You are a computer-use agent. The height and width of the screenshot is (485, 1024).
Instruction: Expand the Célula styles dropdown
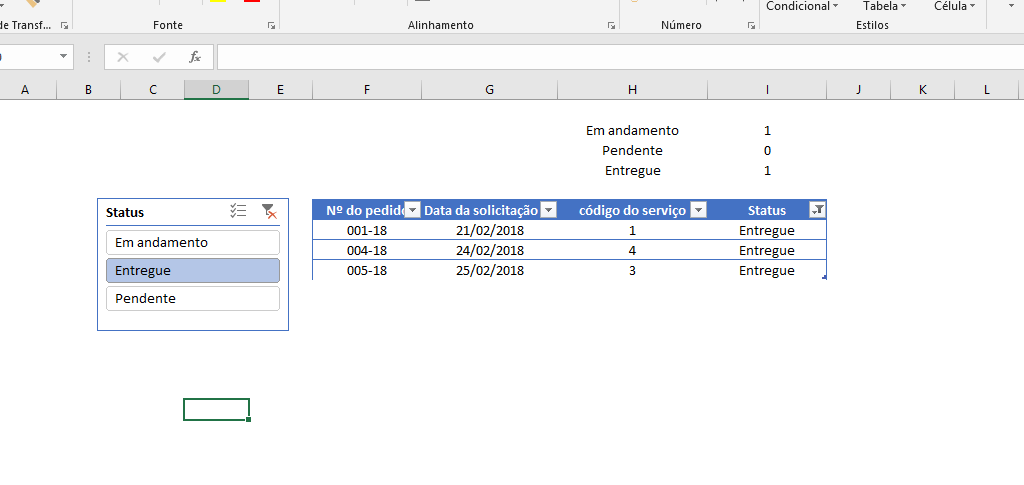click(954, 6)
